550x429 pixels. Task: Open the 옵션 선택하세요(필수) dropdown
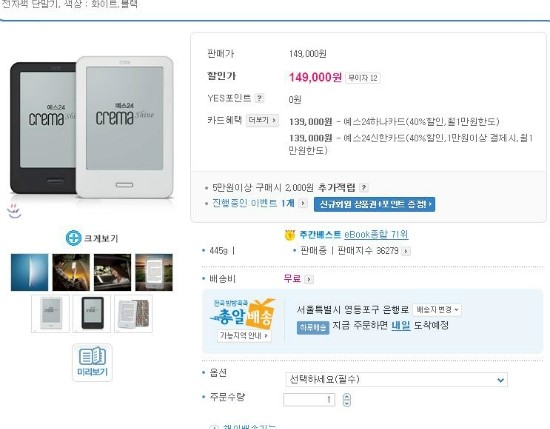click(x=397, y=380)
